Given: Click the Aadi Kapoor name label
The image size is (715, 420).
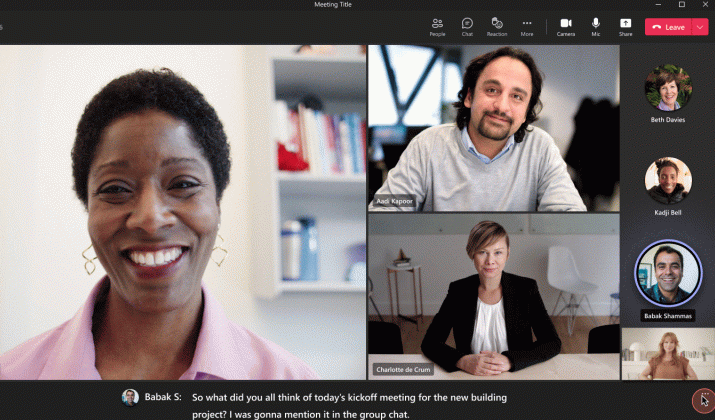Looking at the screenshot, I should coord(394,201).
